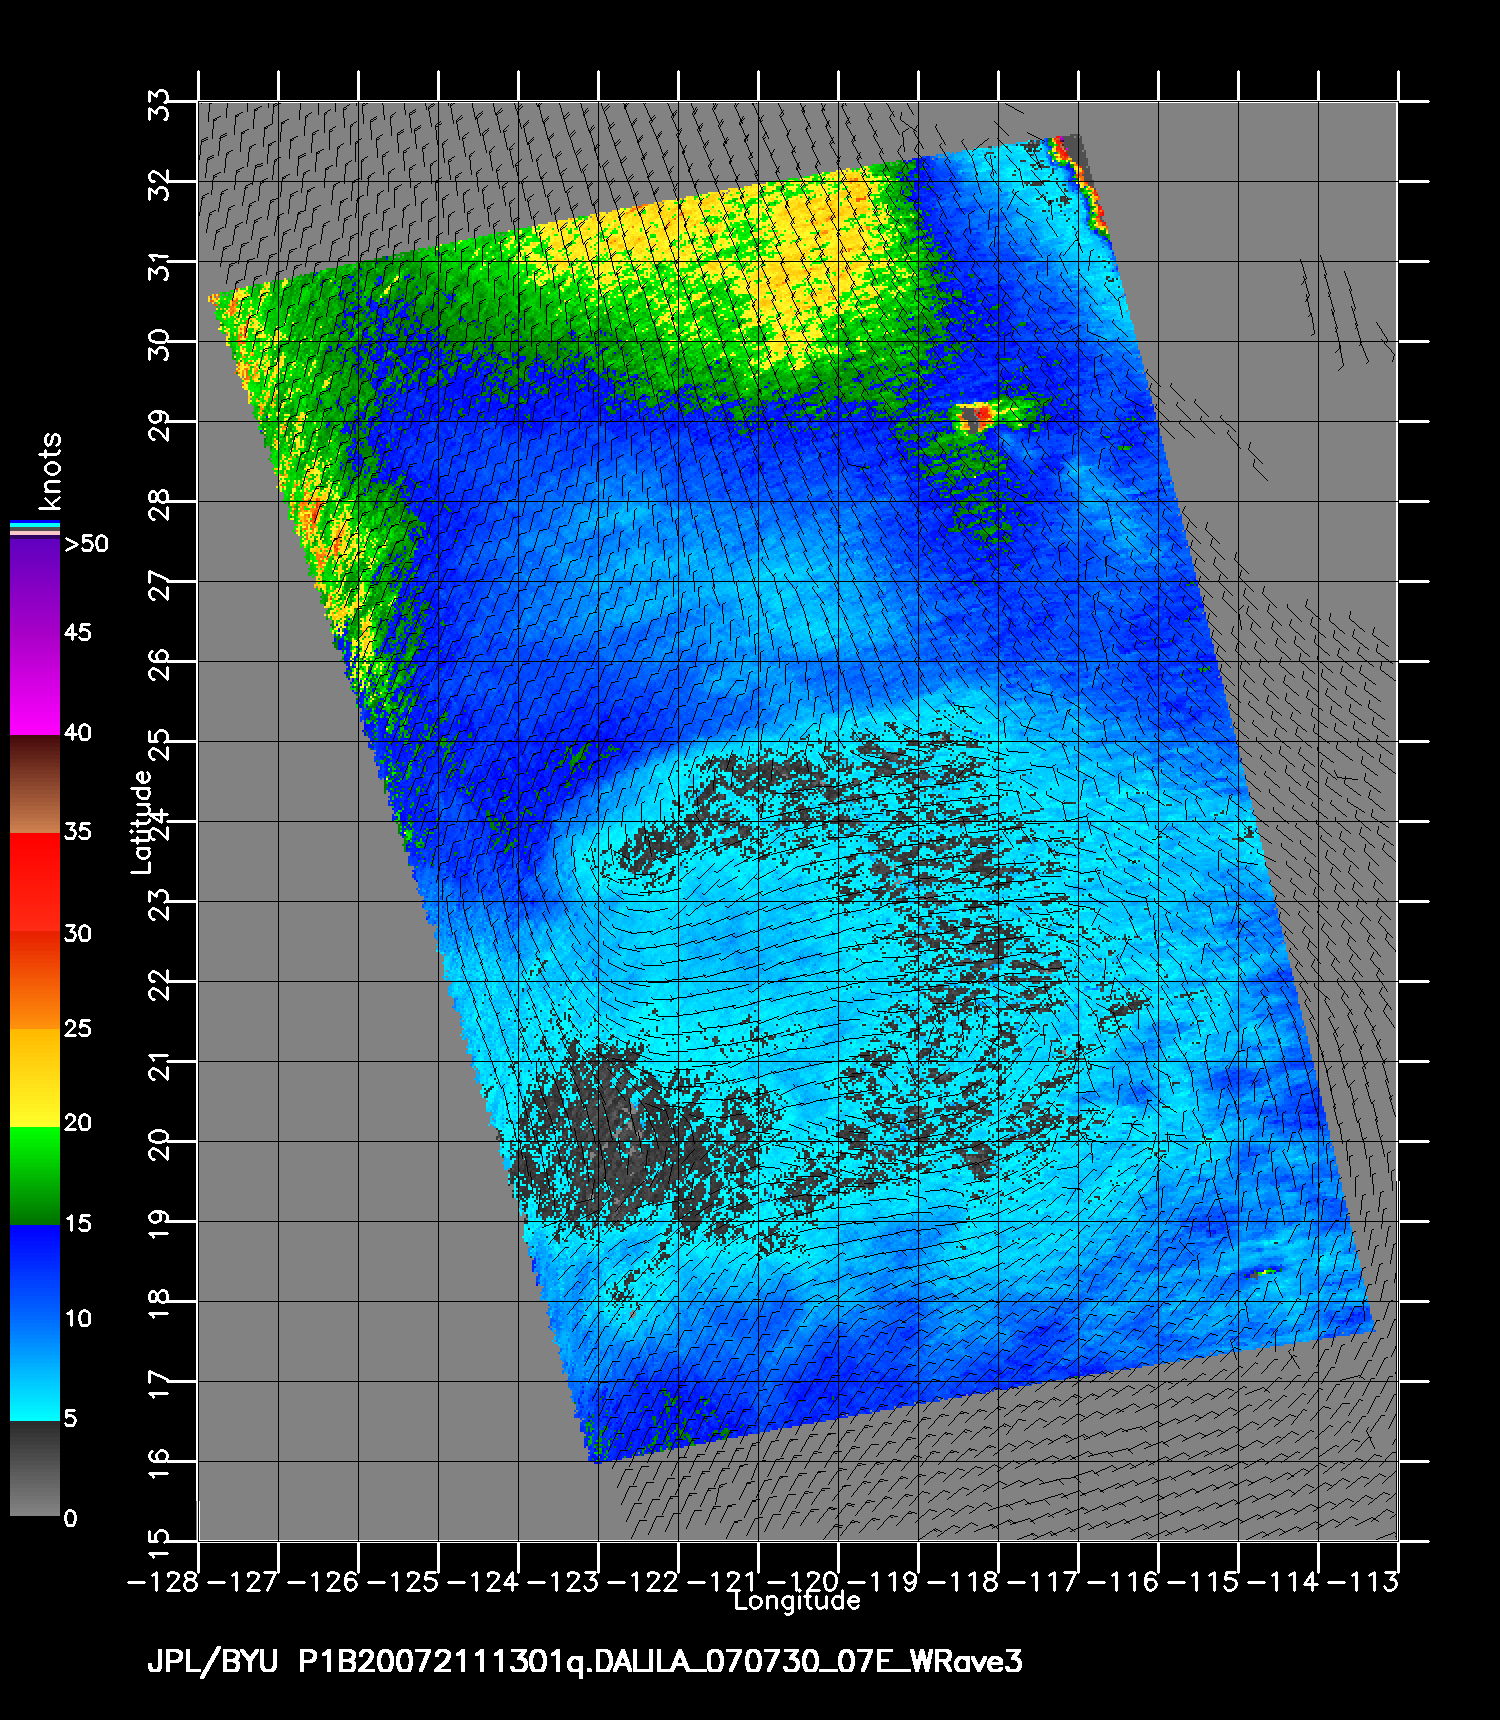Click the brown 35–40 knots colorbar segment
Screen dimensions: 1500x1720
tap(35, 784)
